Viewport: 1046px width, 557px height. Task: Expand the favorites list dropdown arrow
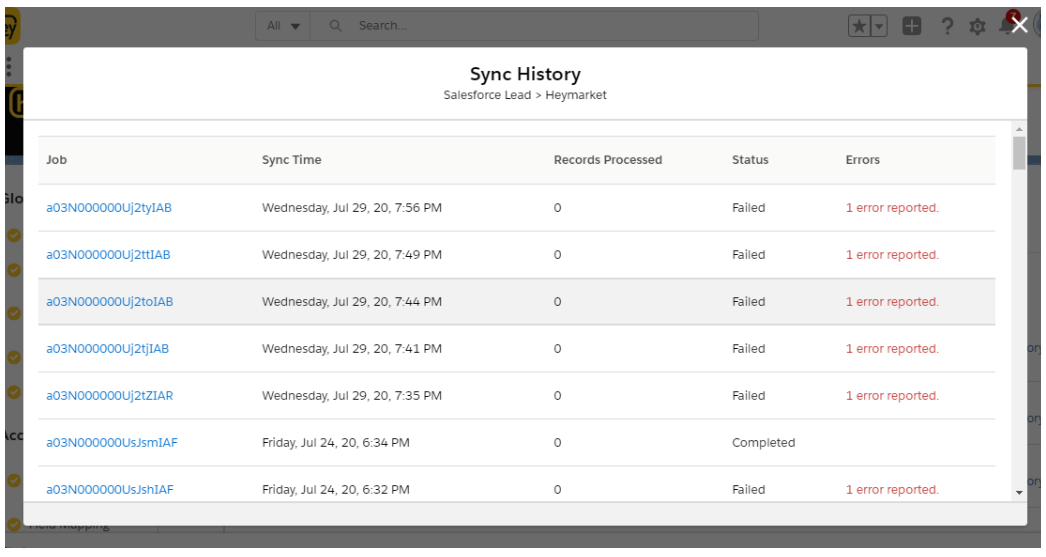[879, 26]
